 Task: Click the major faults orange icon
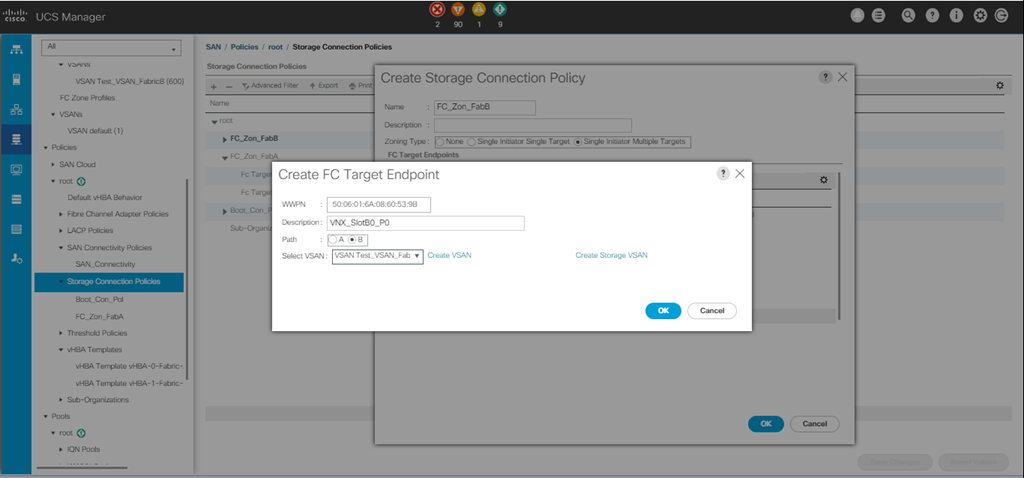[457, 11]
